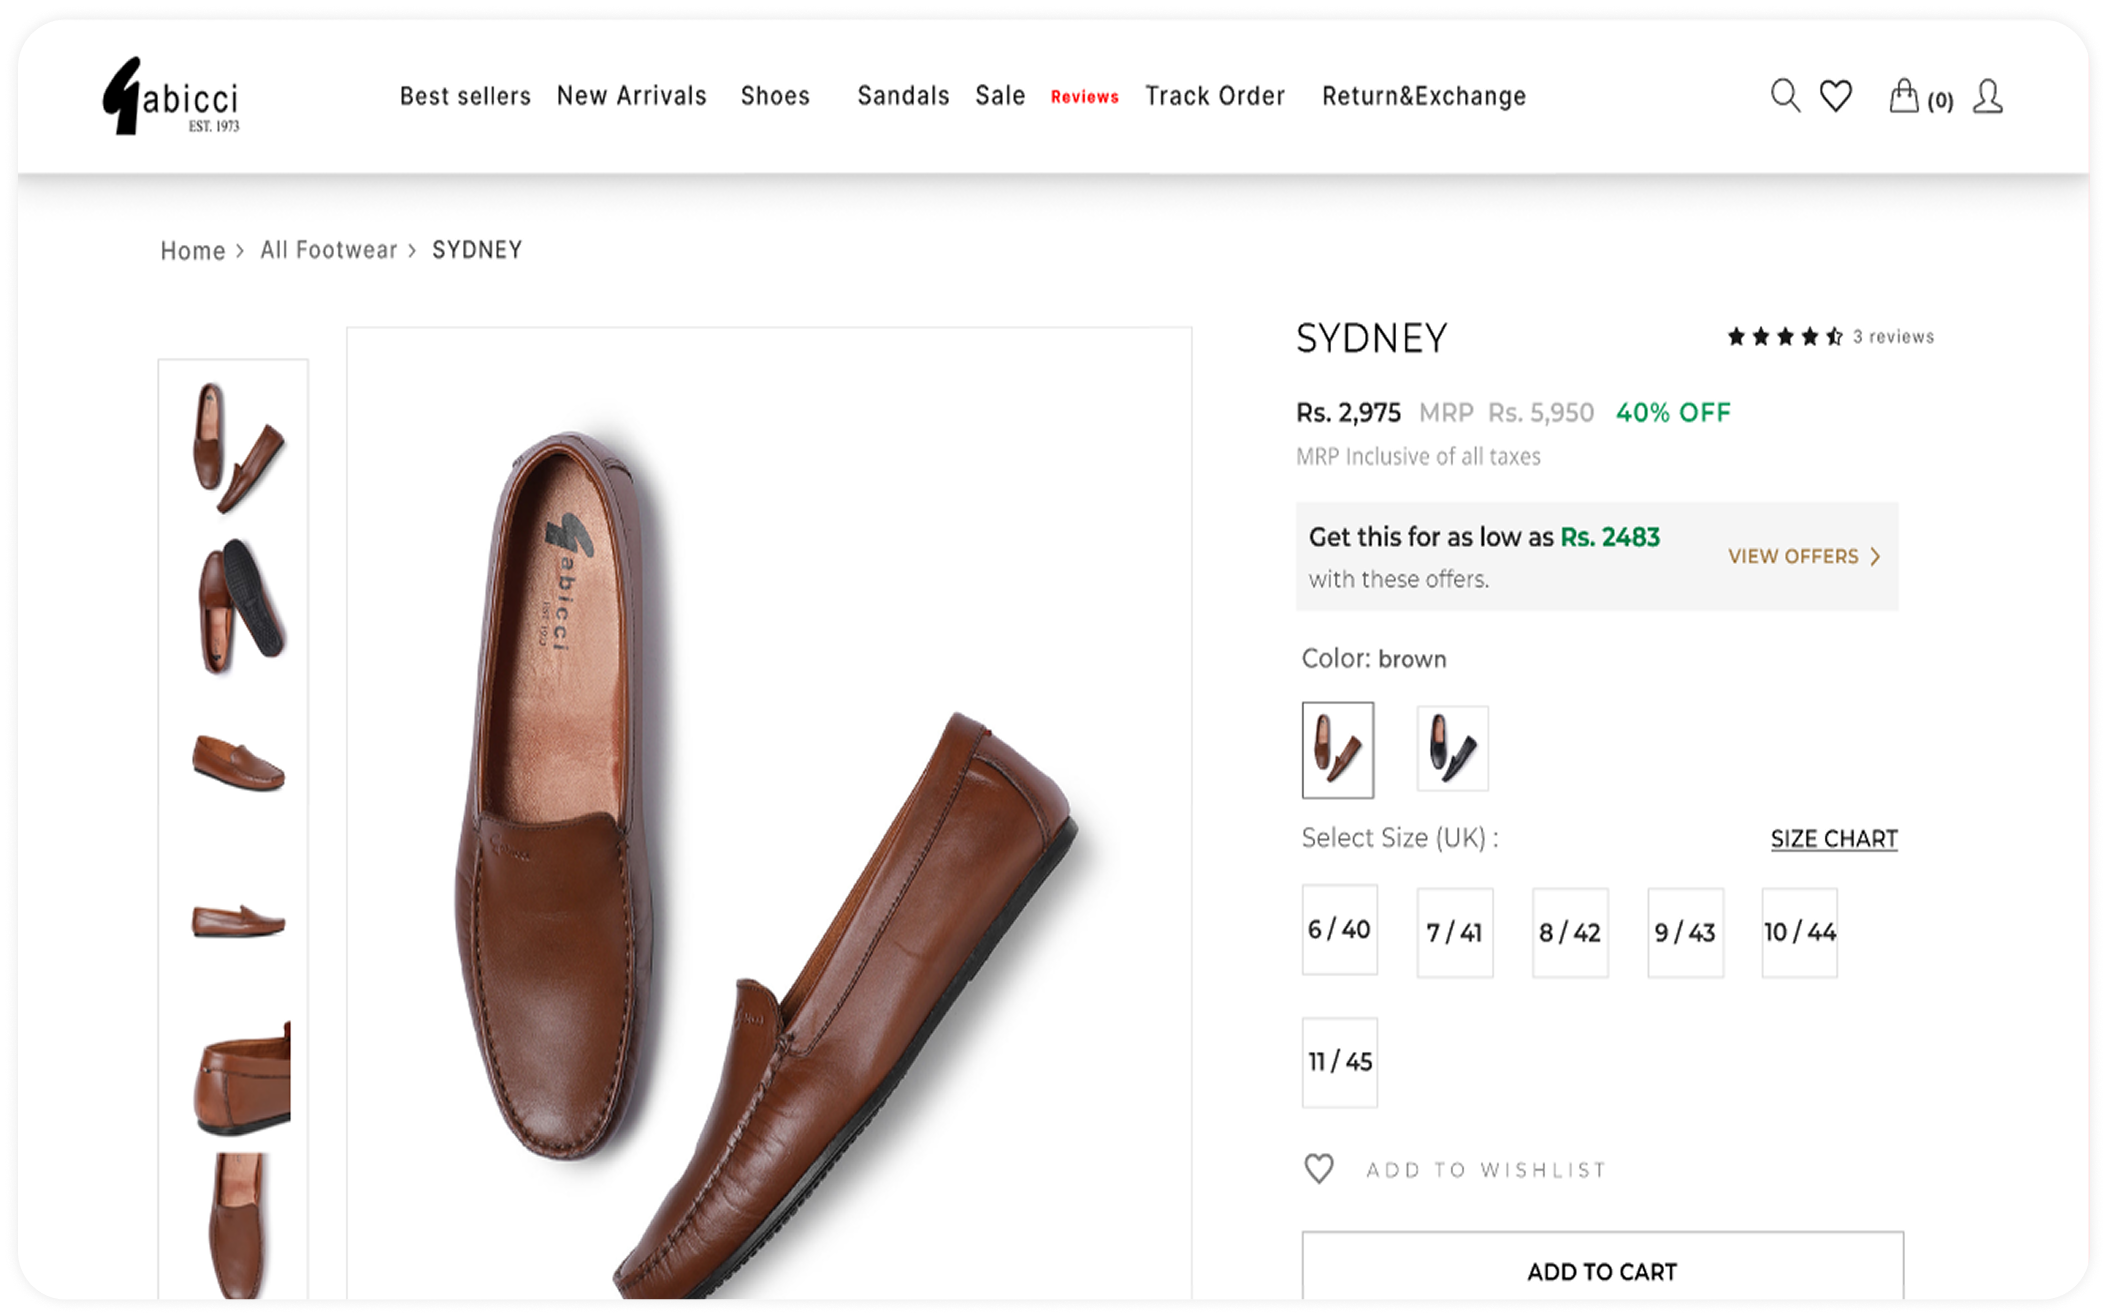
Task: Open the New Arrivals menu item
Action: [x=631, y=96]
